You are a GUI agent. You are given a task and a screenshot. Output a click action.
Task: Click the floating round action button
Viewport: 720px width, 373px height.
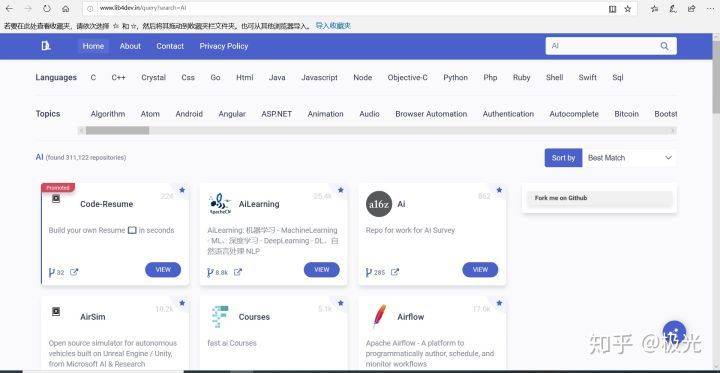tap(674, 333)
